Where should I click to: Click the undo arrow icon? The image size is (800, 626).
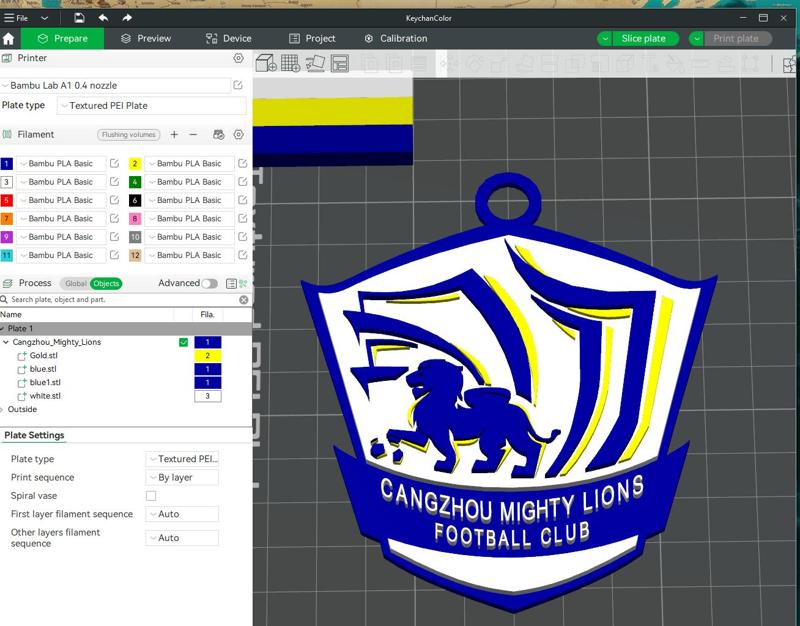102,16
